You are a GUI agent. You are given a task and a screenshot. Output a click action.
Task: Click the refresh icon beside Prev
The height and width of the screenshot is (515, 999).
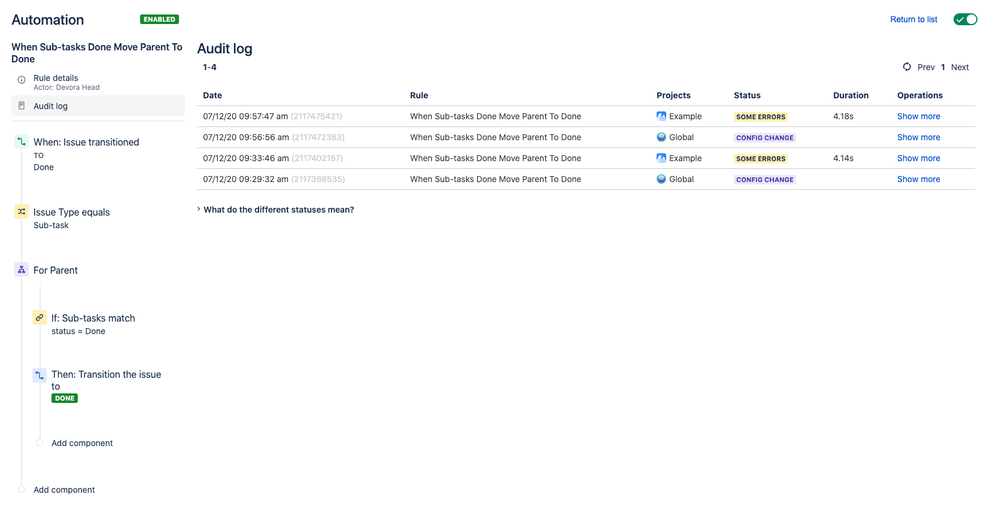[x=907, y=67]
